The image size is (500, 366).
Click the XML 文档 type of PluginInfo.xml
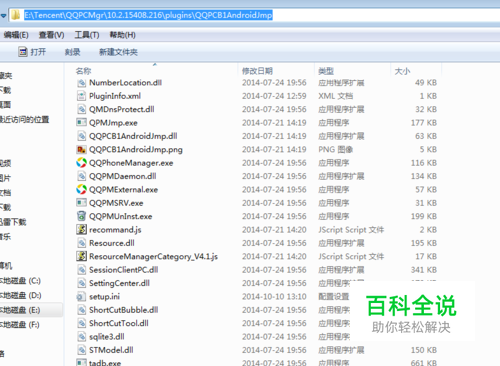click(335, 96)
